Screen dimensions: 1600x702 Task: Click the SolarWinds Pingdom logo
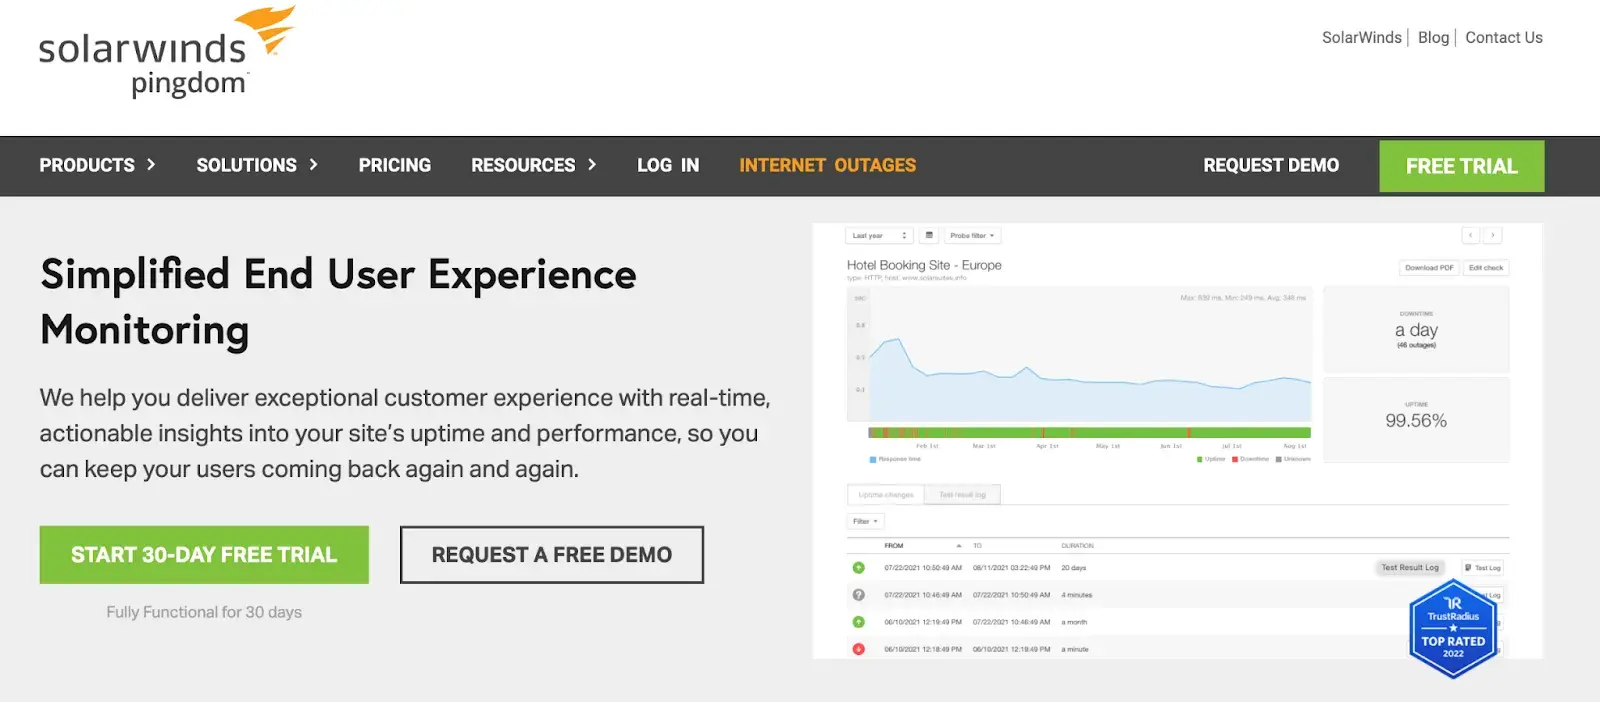[166, 52]
